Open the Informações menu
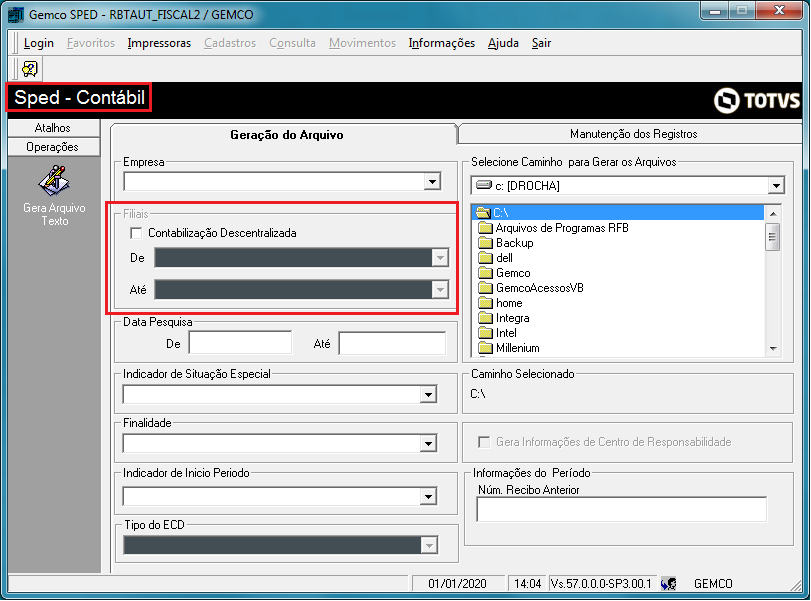This screenshot has height=601, width=811. (442, 43)
